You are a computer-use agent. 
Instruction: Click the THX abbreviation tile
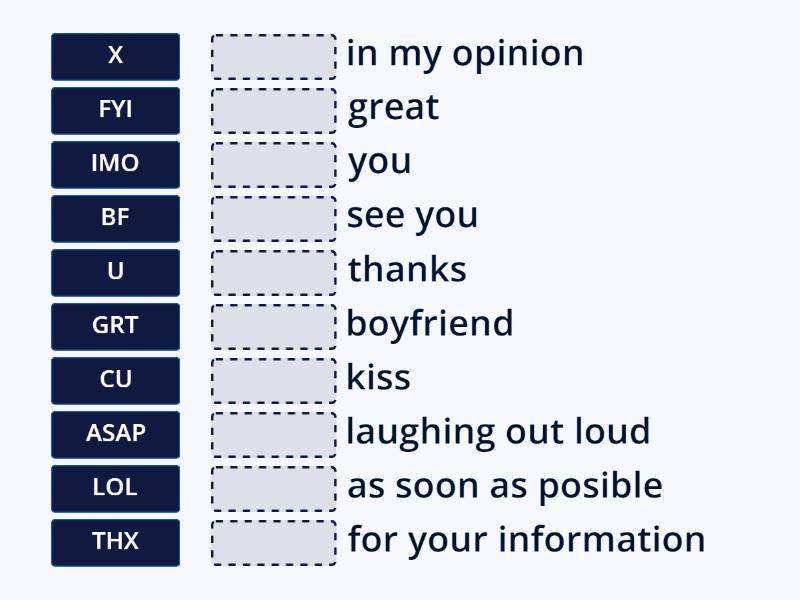(115, 542)
